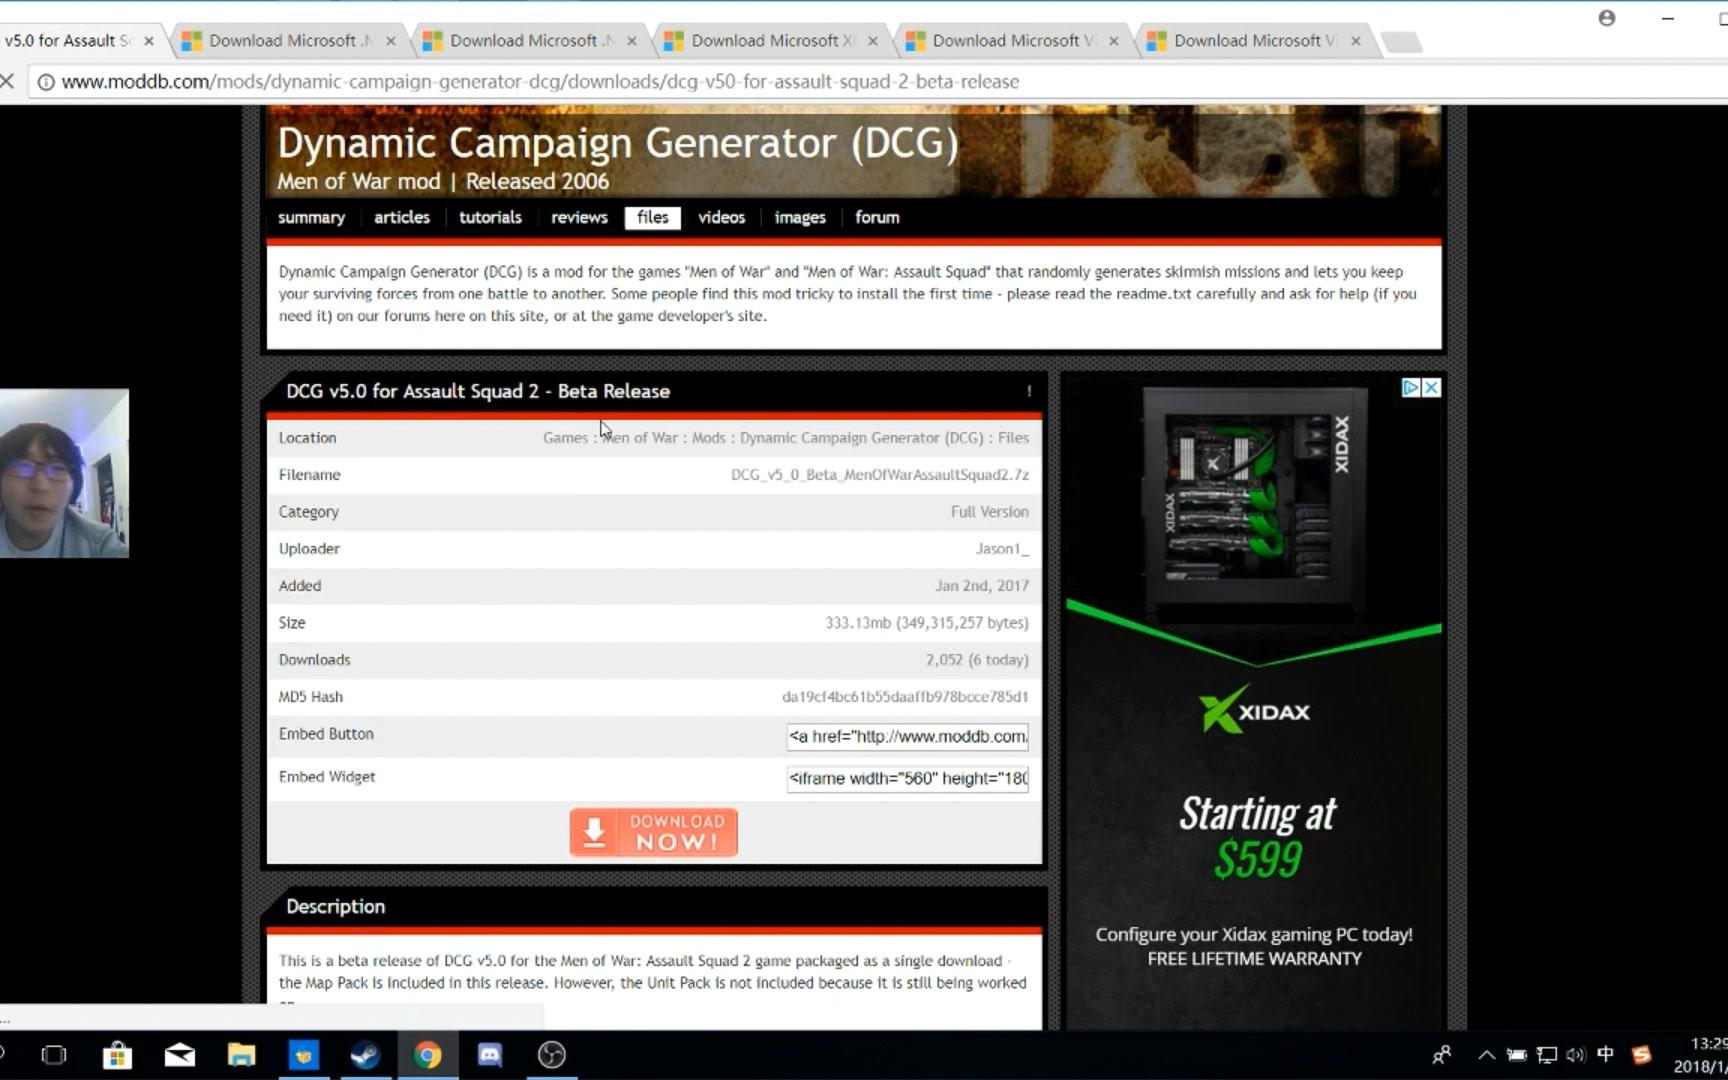Viewport: 1728px width, 1080px height.
Task: Click the AdChoices icon on the ad
Action: point(1411,387)
